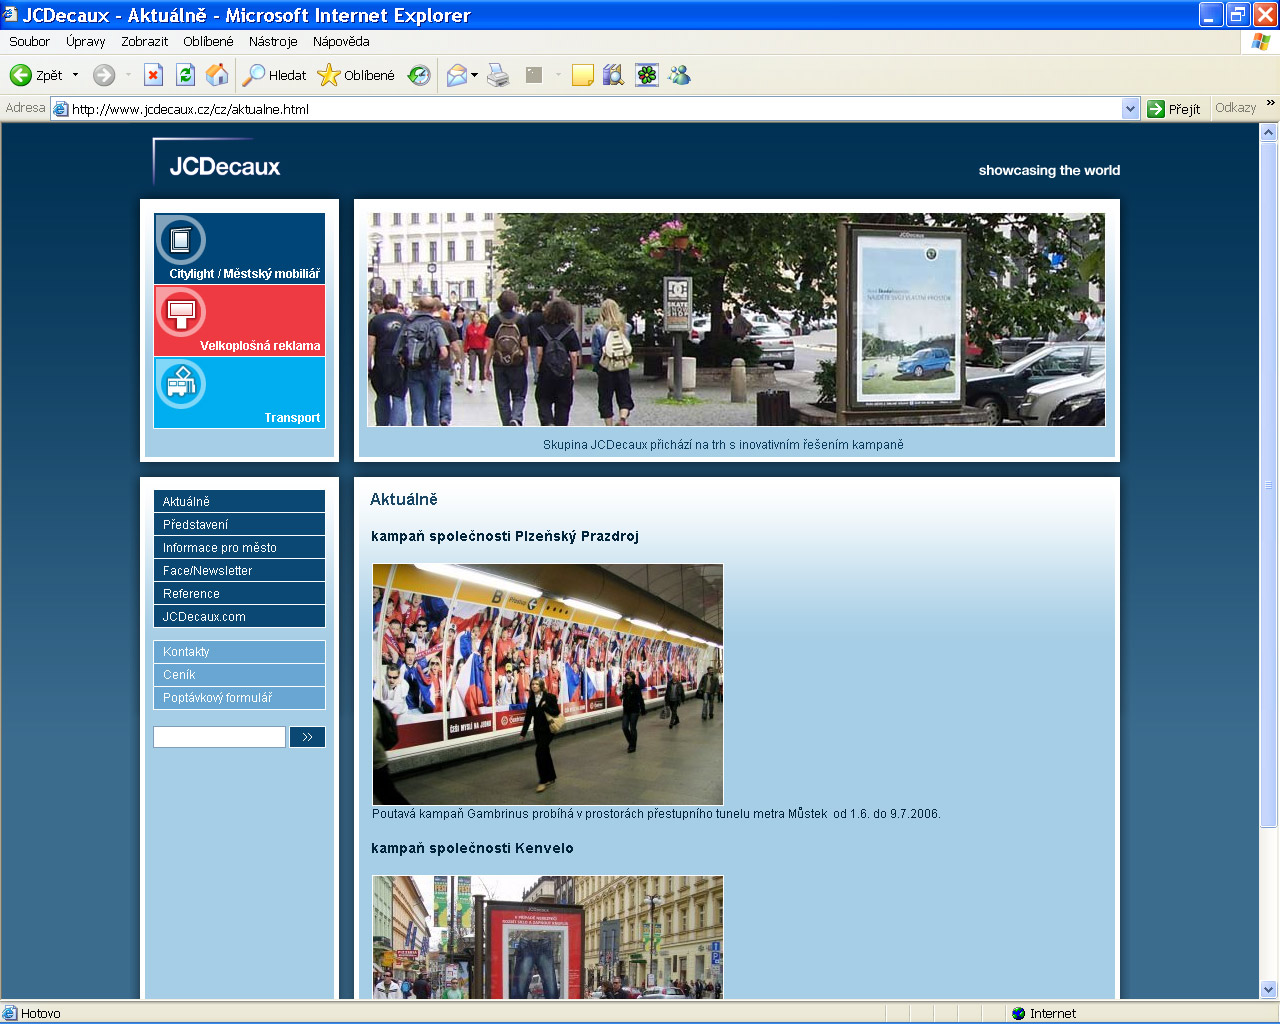
Task: Click the Forward arrow toolbar icon
Action: 104,75
